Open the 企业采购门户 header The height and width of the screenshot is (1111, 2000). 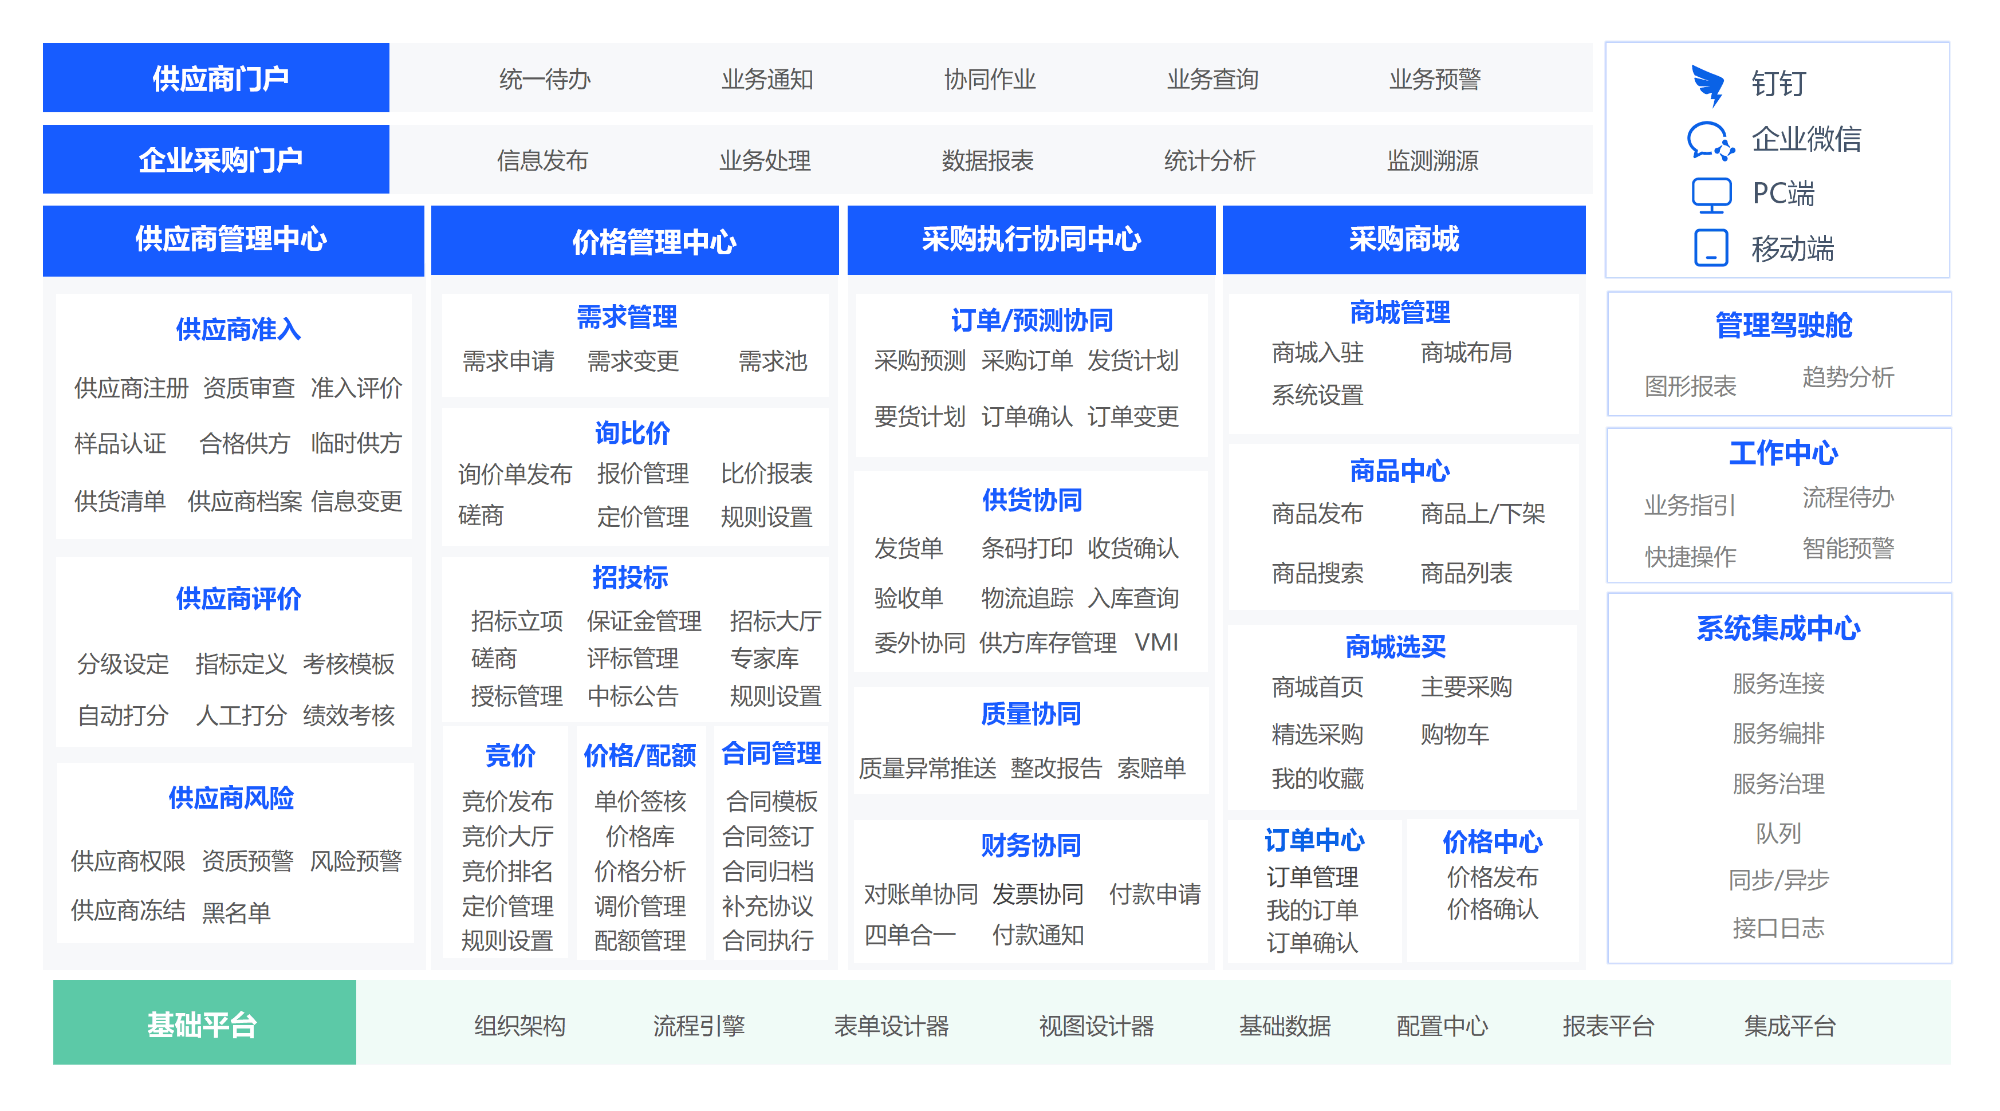coord(216,159)
